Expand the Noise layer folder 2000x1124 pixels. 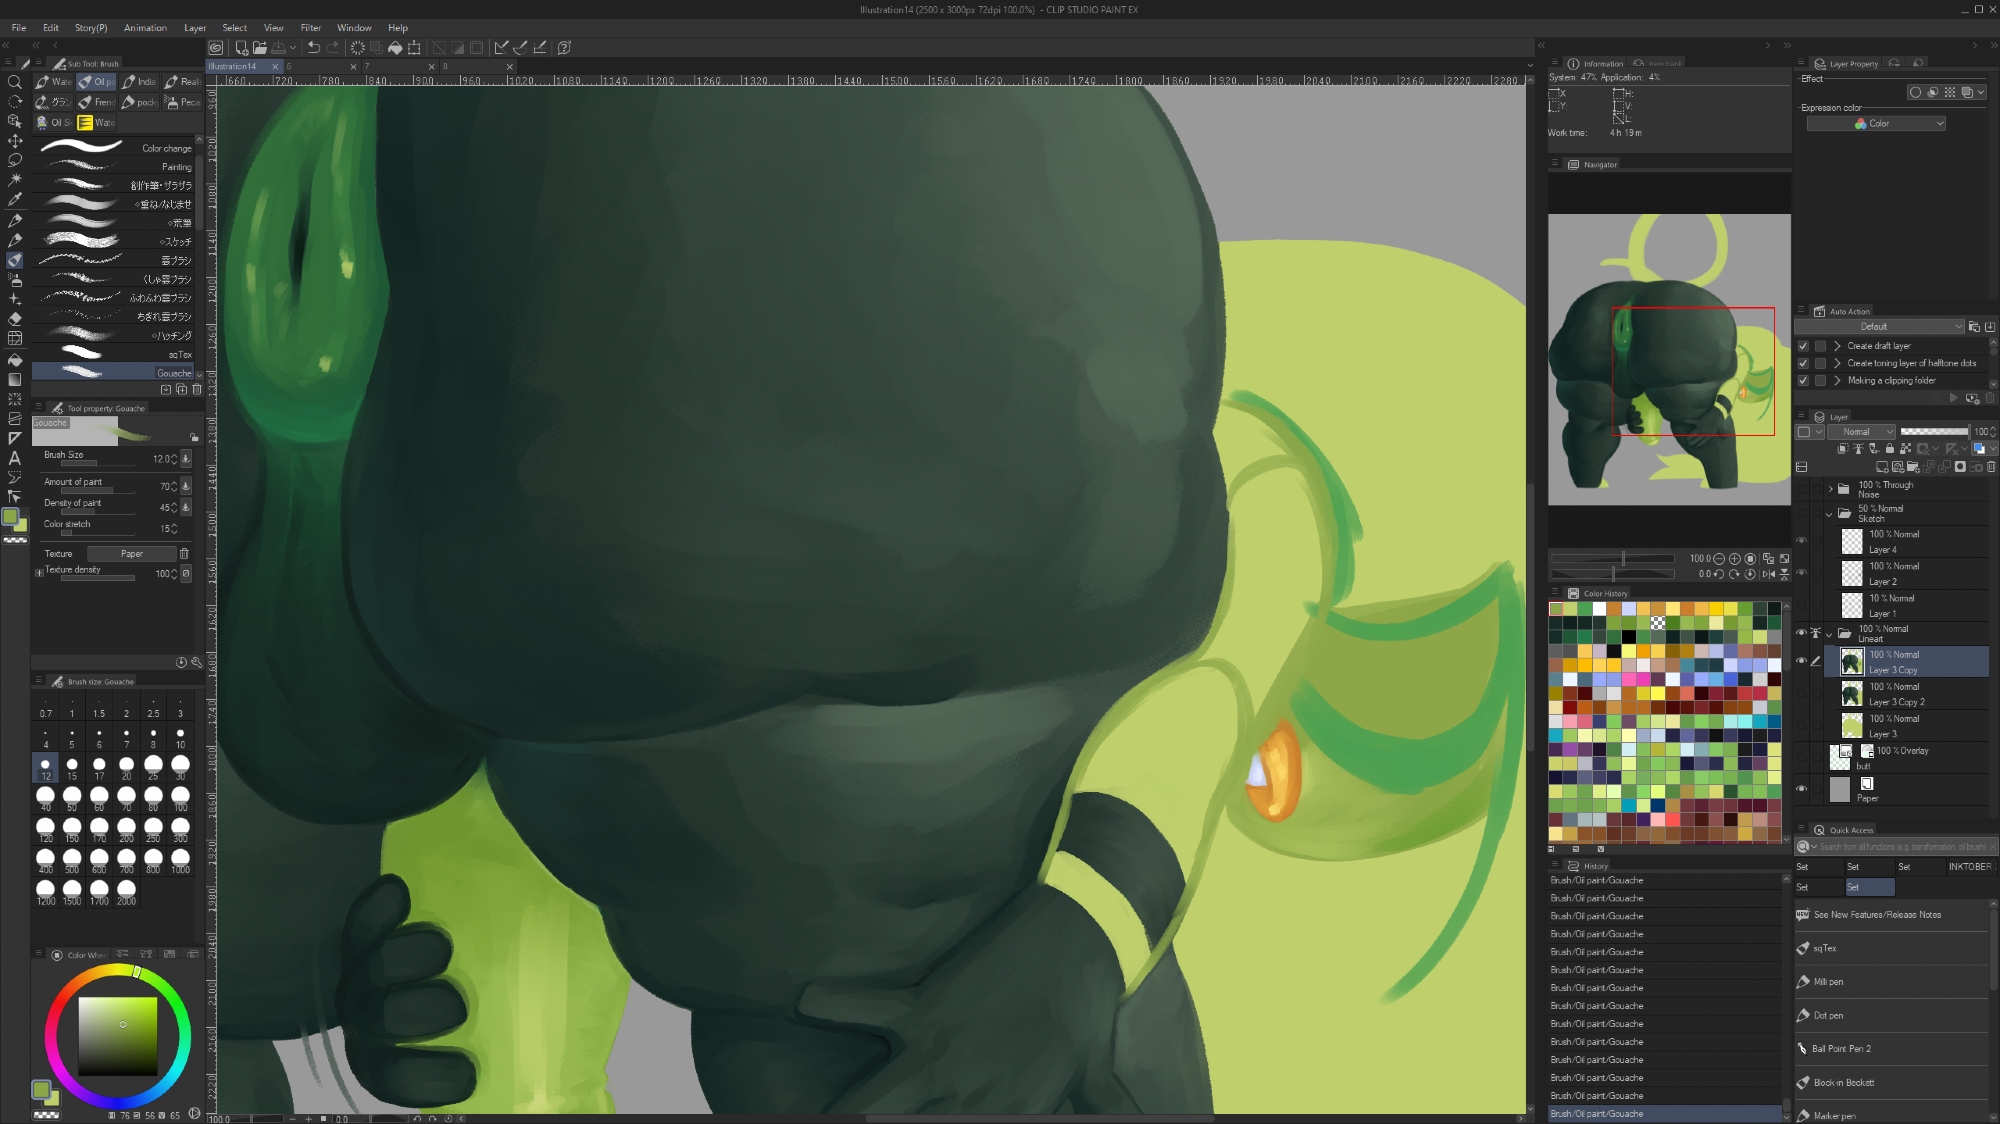click(1831, 489)
